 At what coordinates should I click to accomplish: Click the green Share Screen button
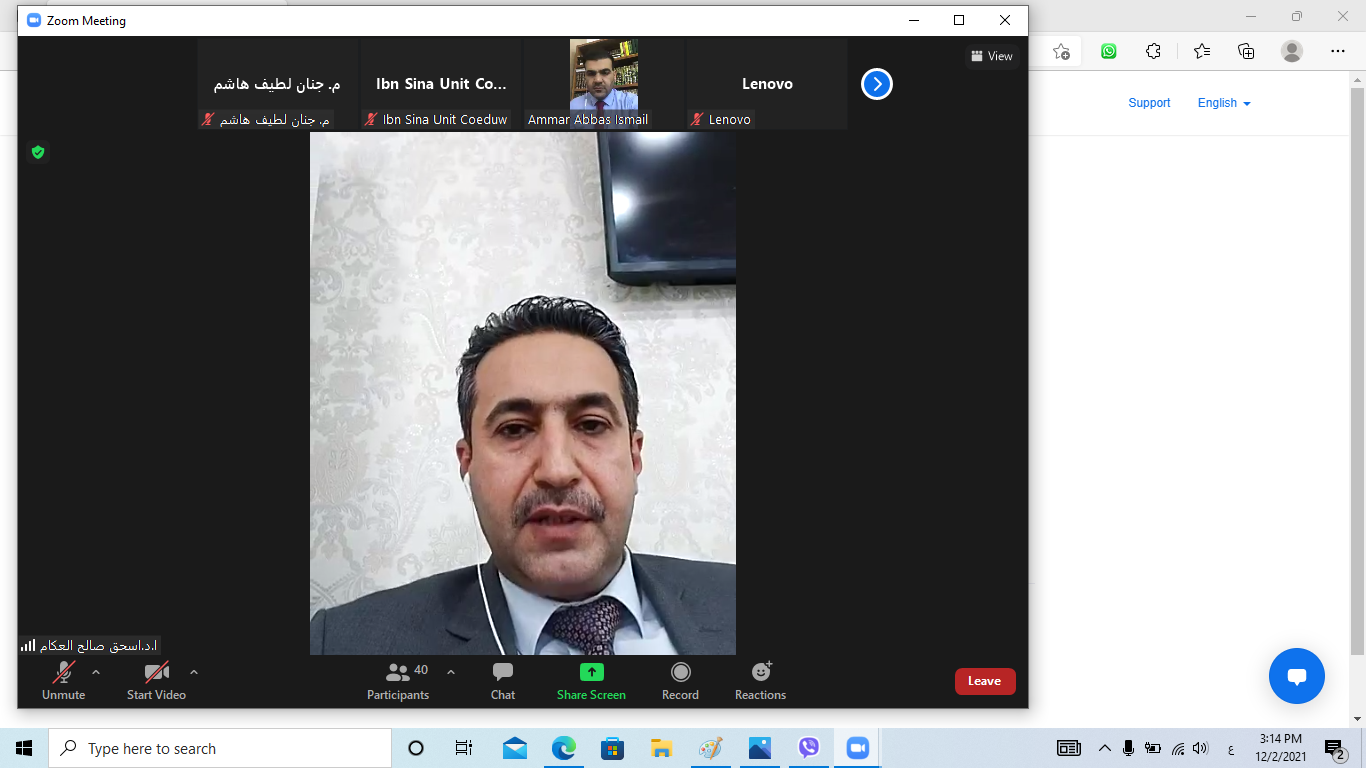[591, 681]
